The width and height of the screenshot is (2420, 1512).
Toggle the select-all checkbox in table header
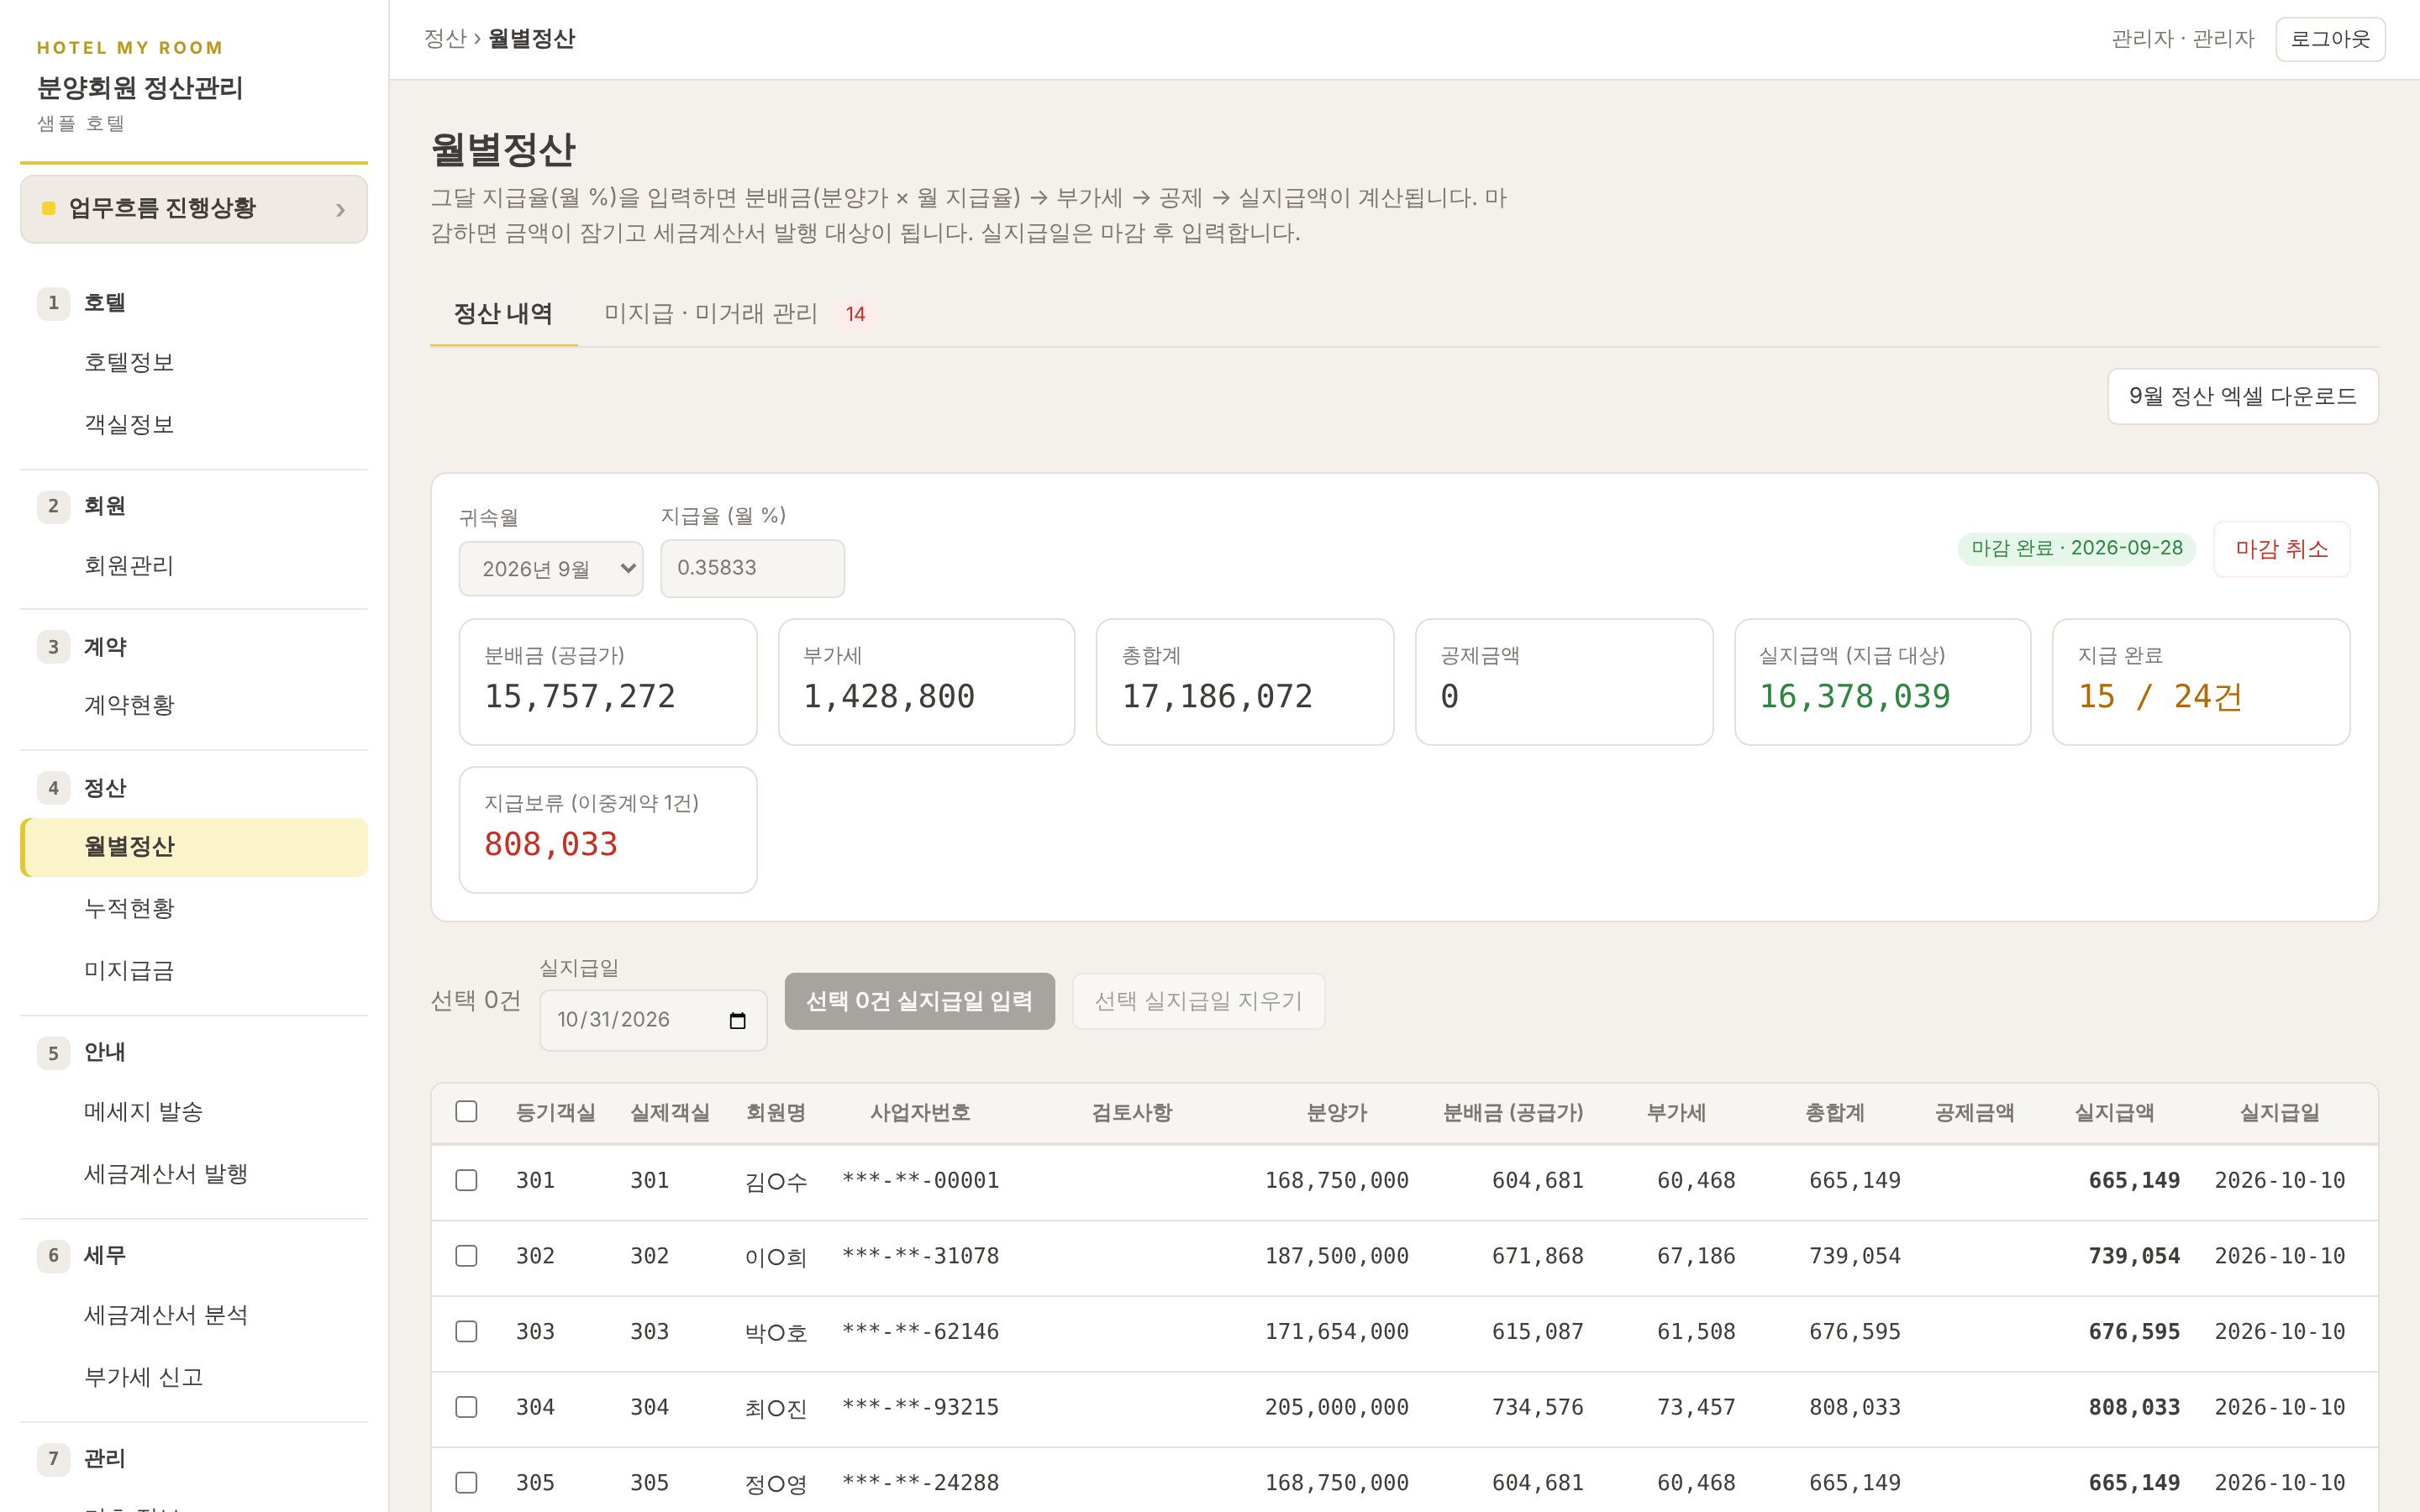tap(466, 1111)
